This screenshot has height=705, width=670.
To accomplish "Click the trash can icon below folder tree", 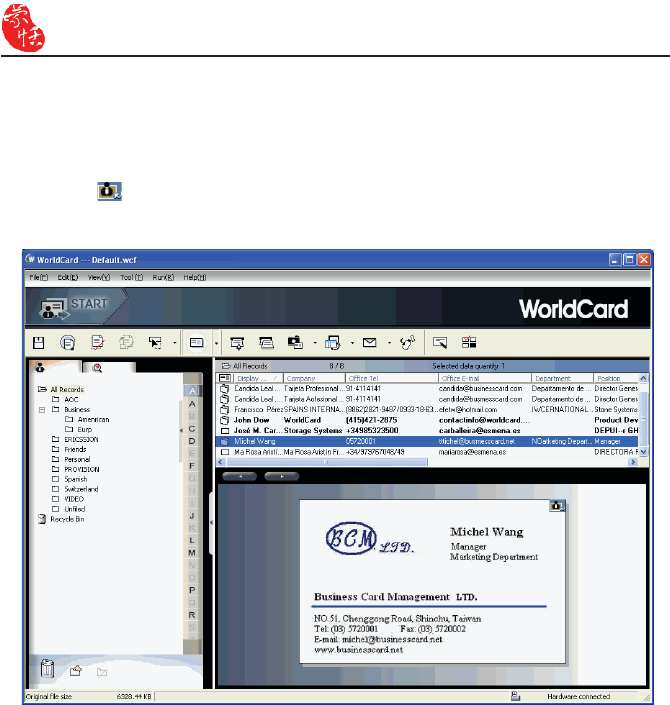I will [x=47, y=668].
